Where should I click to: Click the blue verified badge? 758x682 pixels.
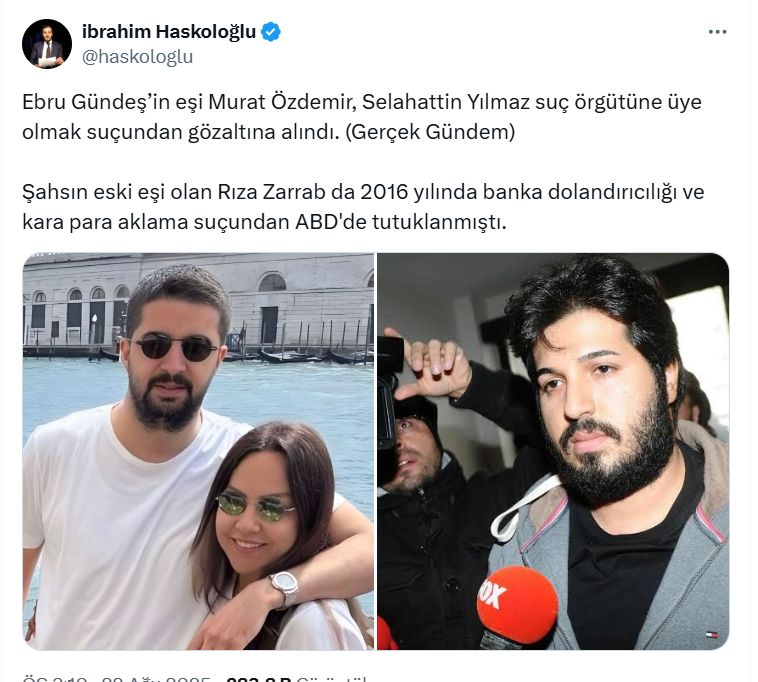pos(271,32)
